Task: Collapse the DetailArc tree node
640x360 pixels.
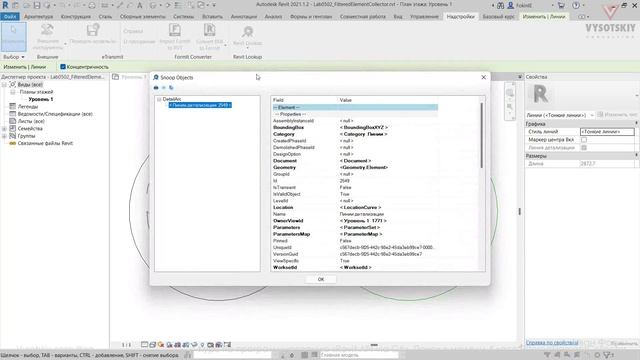Action: (x=159, y=99)
